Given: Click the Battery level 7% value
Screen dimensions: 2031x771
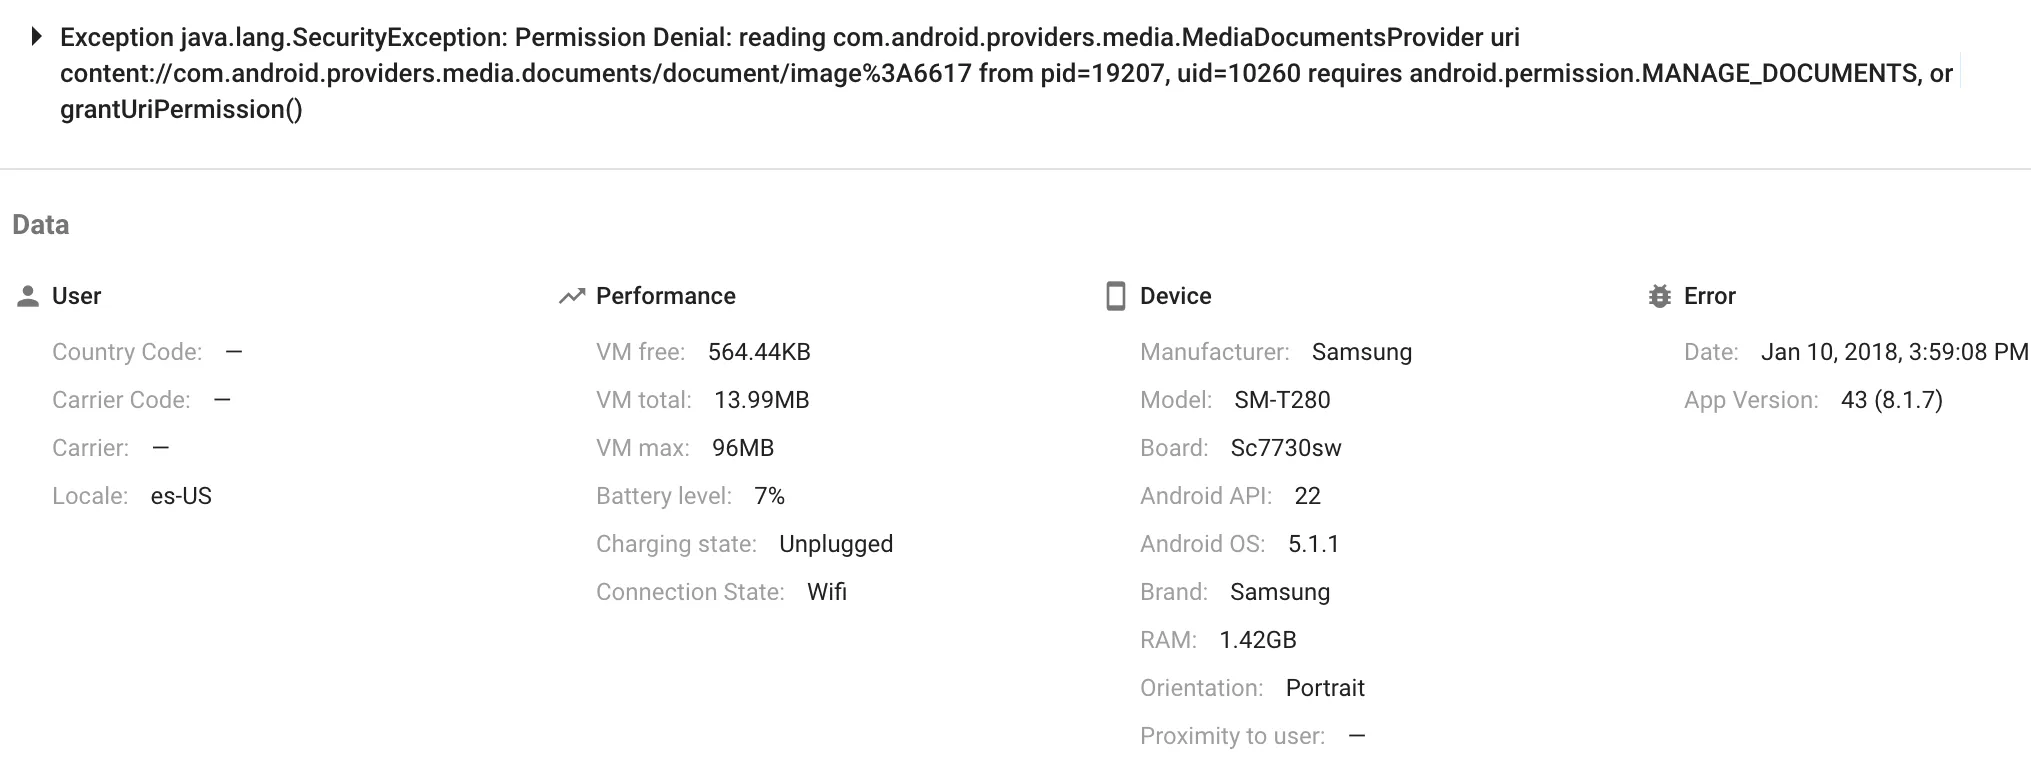Looking at the screenshot, I should point(769,496).
